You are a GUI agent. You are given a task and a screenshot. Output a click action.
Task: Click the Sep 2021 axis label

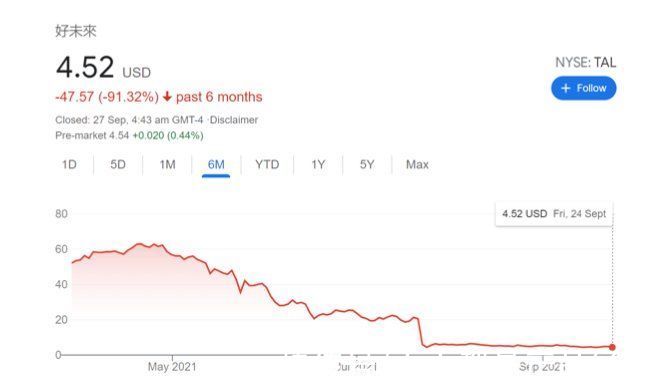542,367
